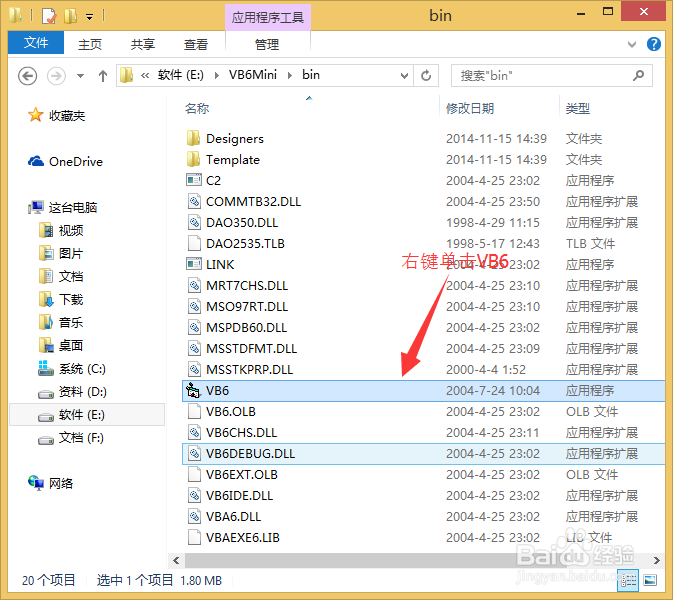Viewport: 673px width, 600px height.
Task: Select 文档 (F:) drive in sidebar
Action: tap(81, 438)
